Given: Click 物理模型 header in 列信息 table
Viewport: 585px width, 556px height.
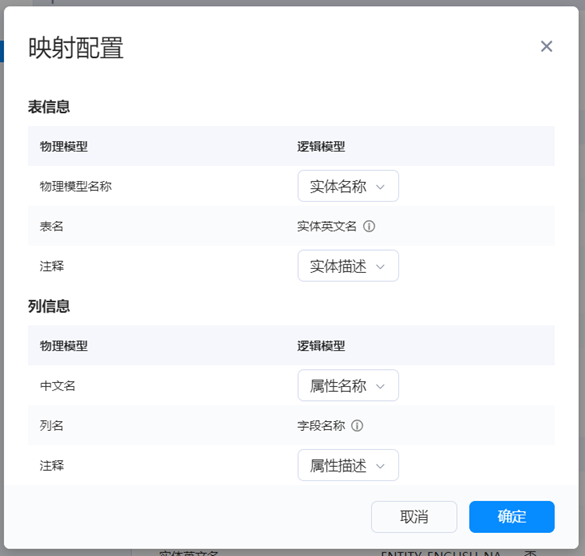Looking at the screenshot, I should 64,346.
